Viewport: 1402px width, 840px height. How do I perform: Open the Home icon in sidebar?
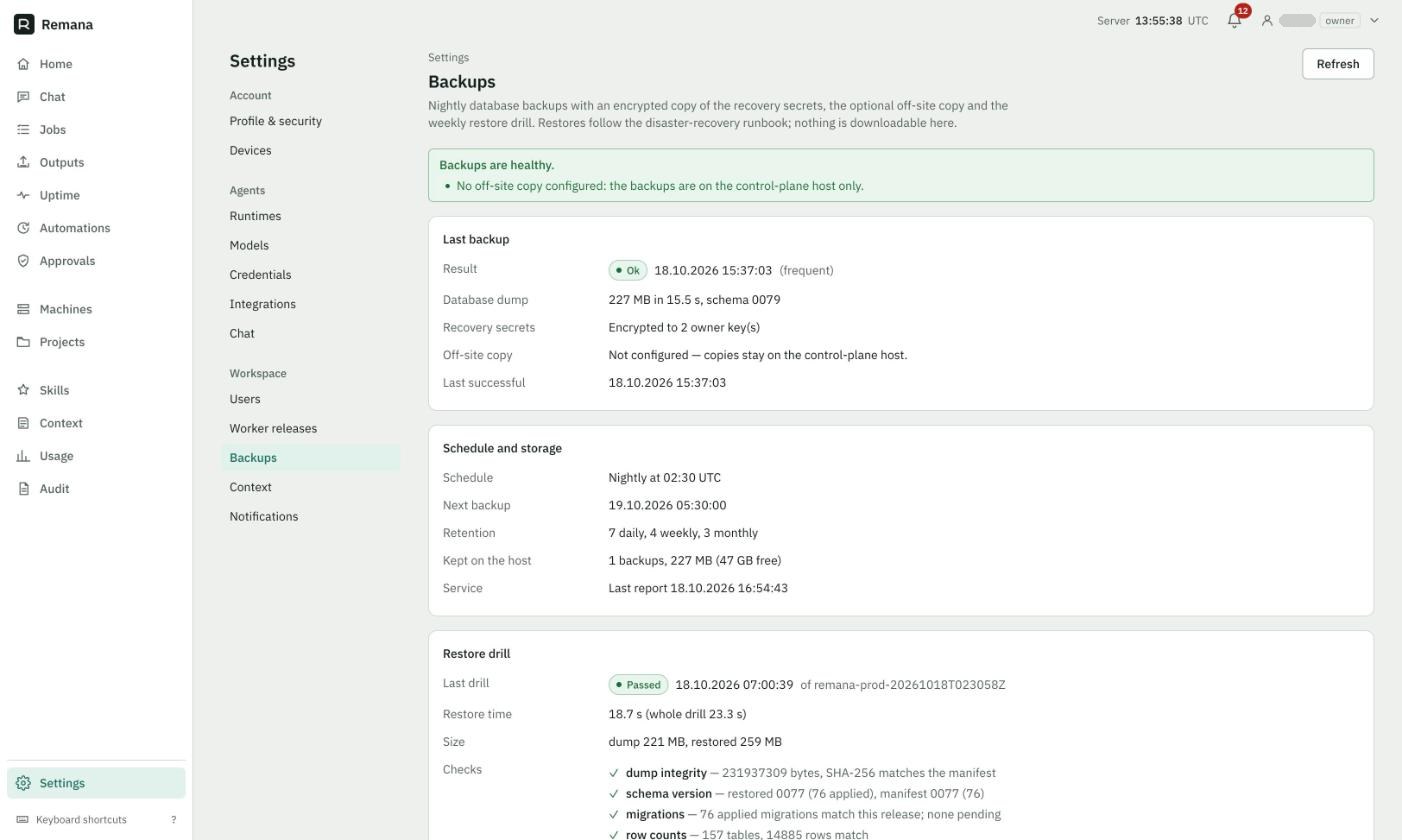pyautogui.click(x=23, y=64)
